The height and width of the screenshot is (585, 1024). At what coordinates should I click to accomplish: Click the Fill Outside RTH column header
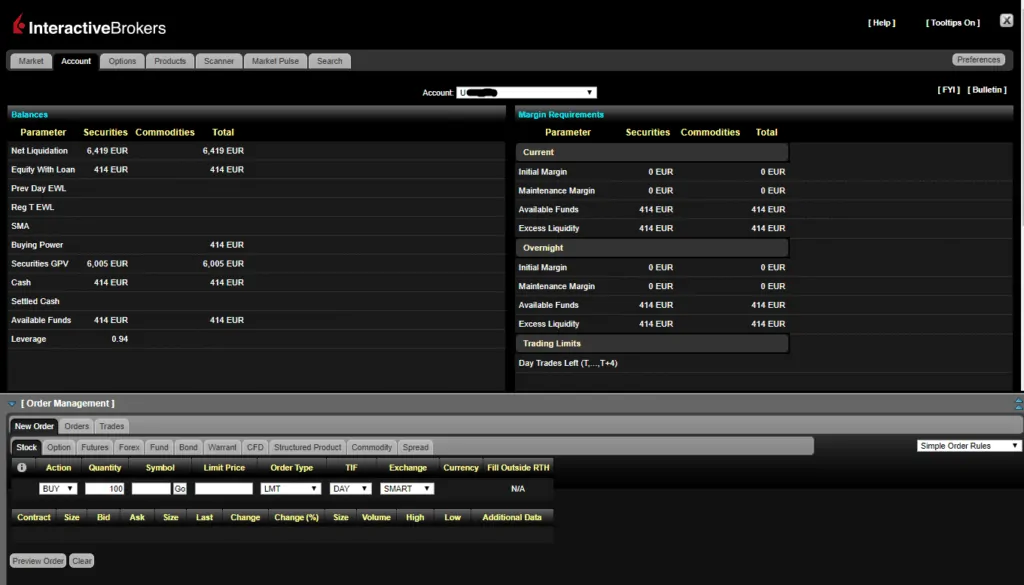click(518, 467)
